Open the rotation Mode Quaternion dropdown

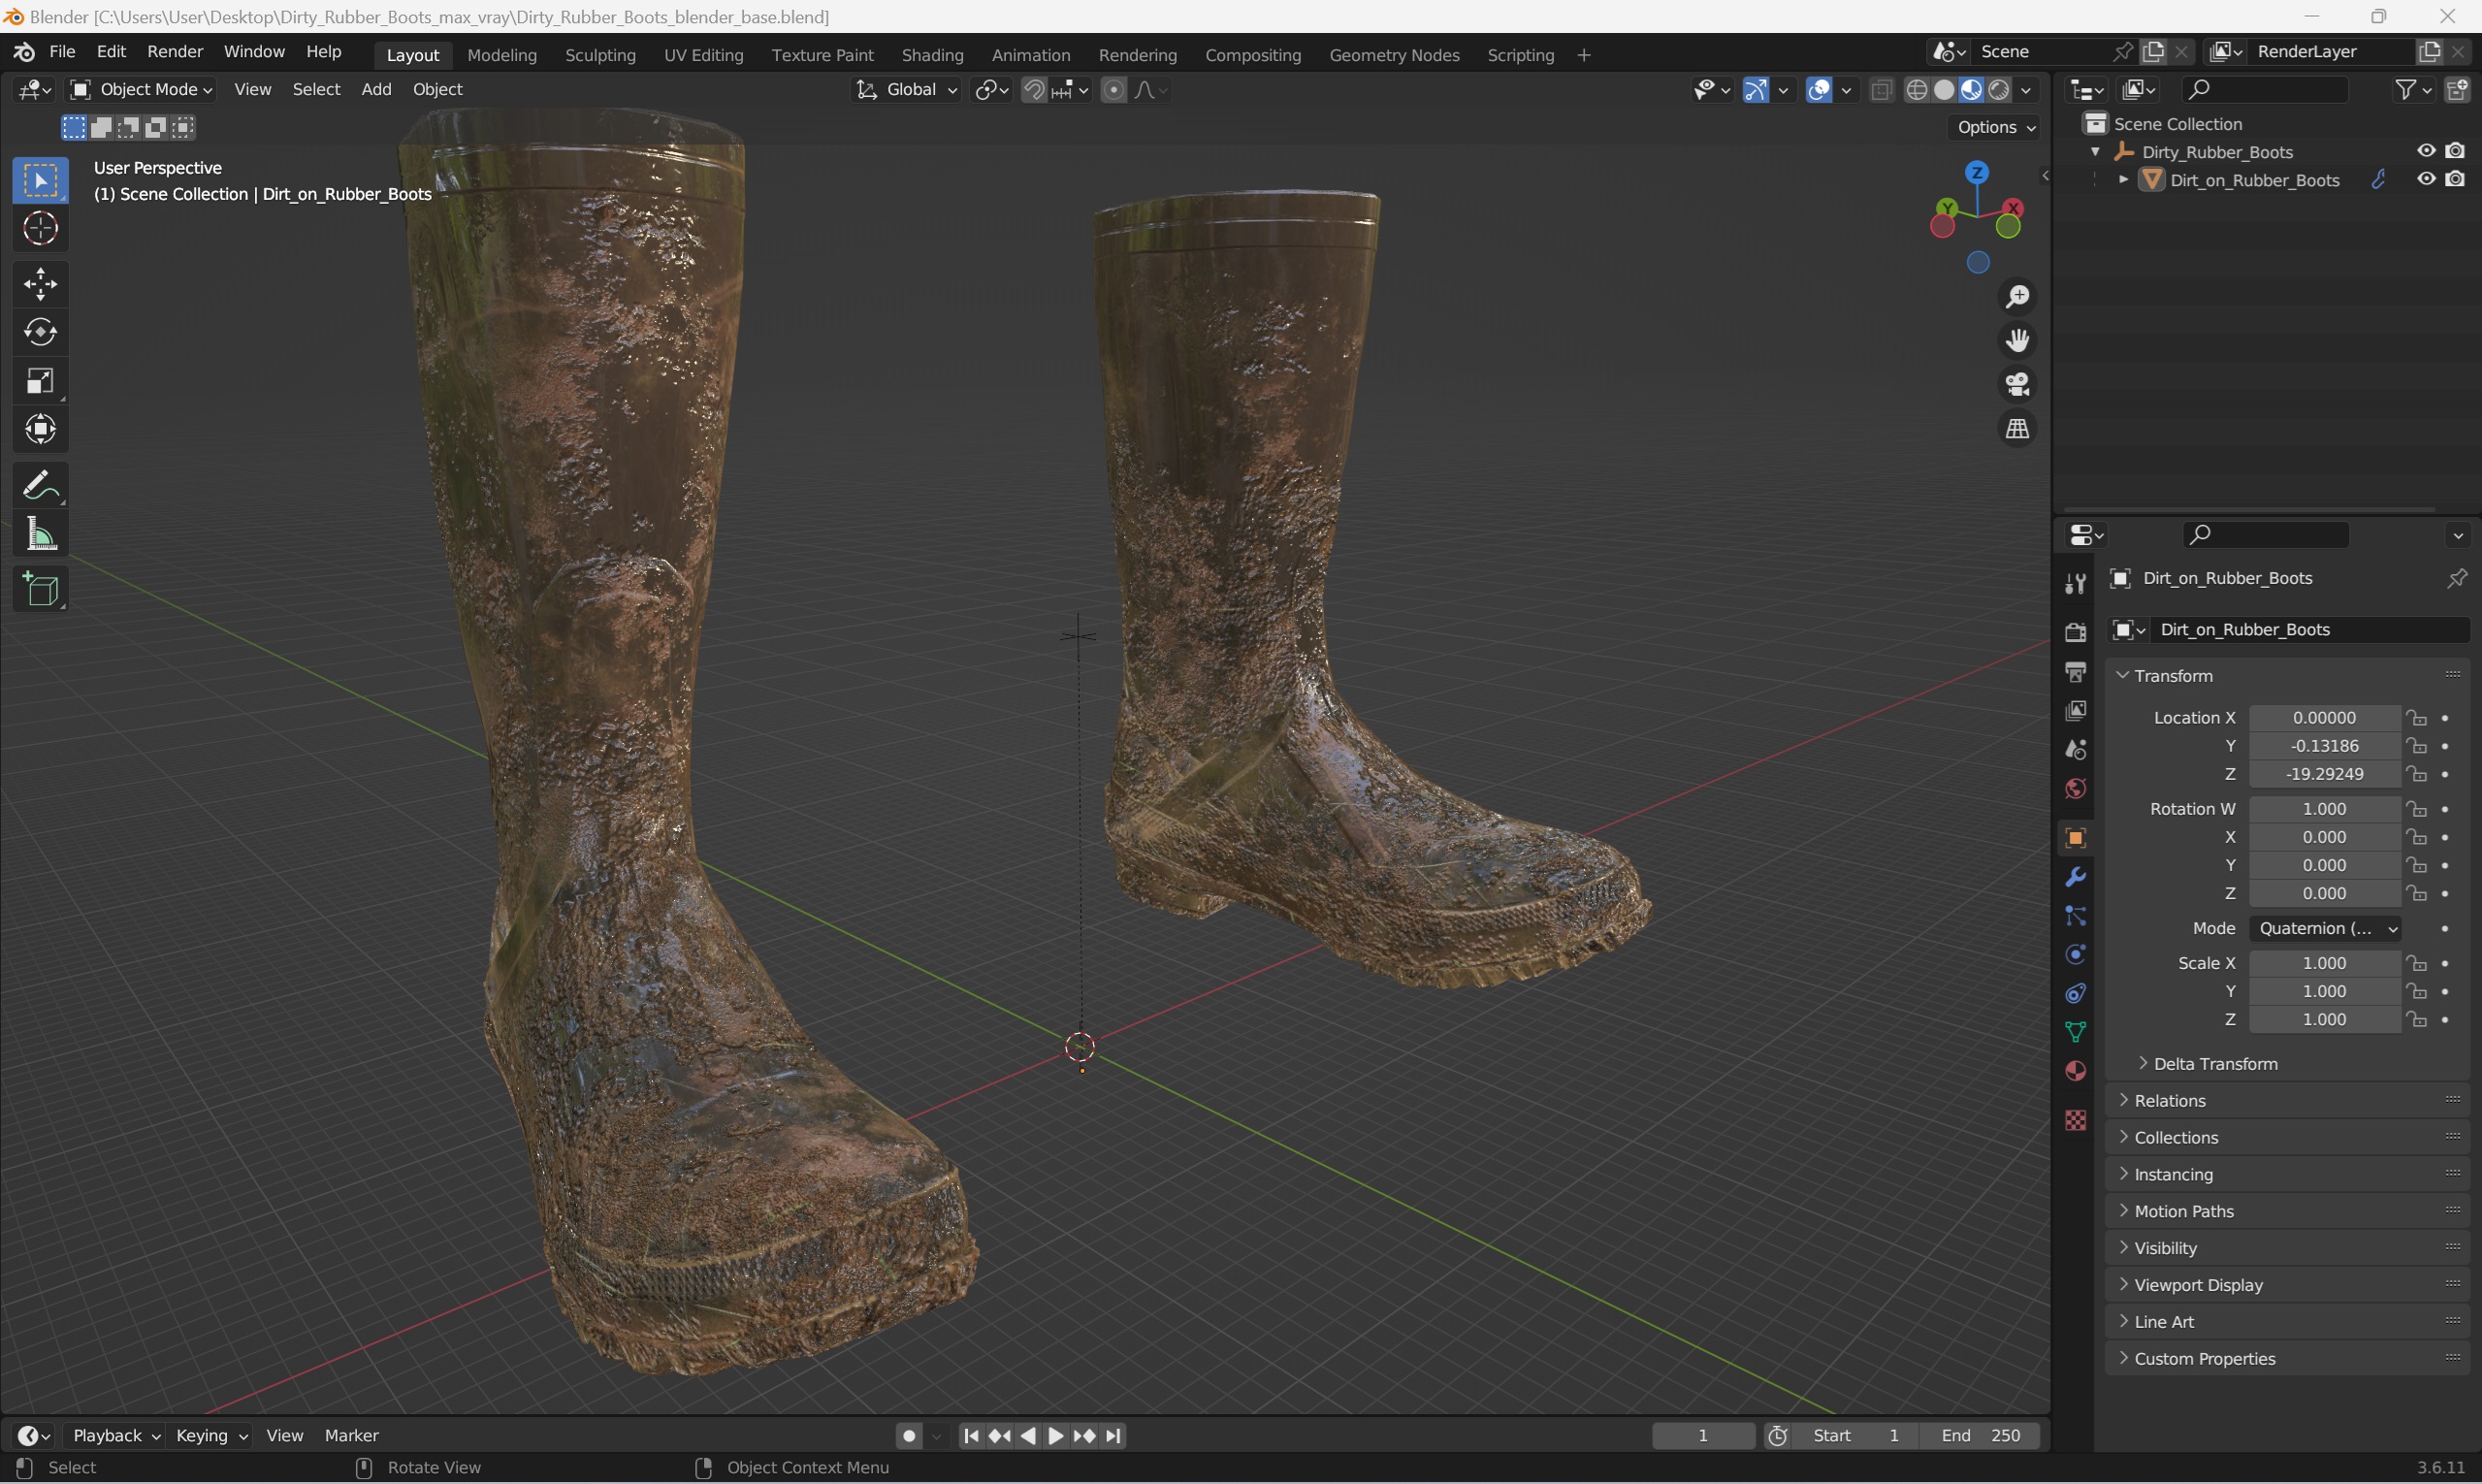tap(2325, 928)
